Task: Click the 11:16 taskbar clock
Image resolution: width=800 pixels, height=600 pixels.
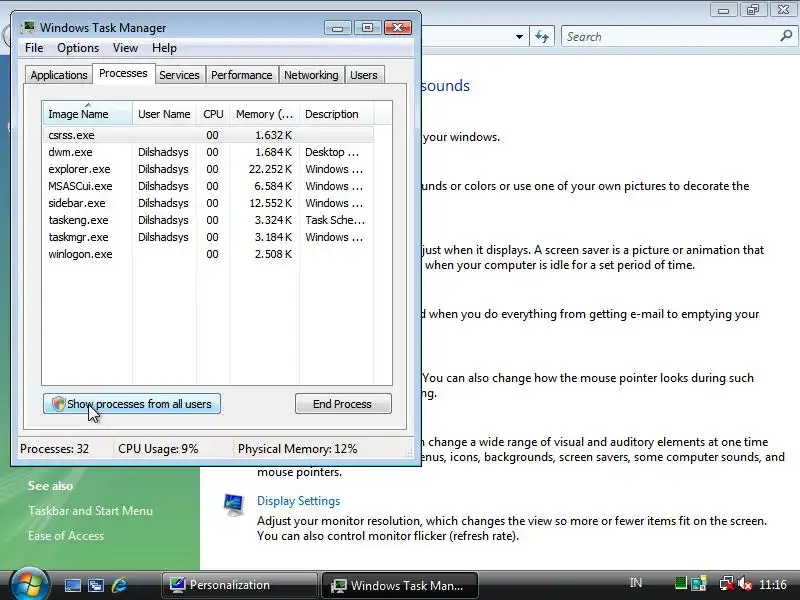Action: click(x=773, y=584)
